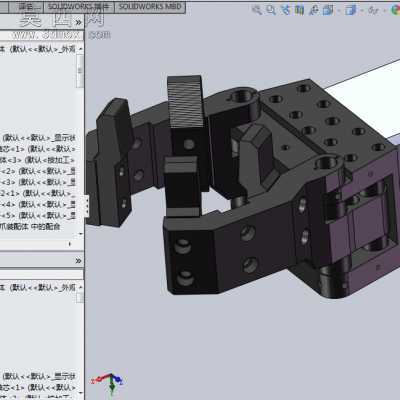Click the panel collapse handle on divider
The image size is (400, 400).
coord(87,206)
